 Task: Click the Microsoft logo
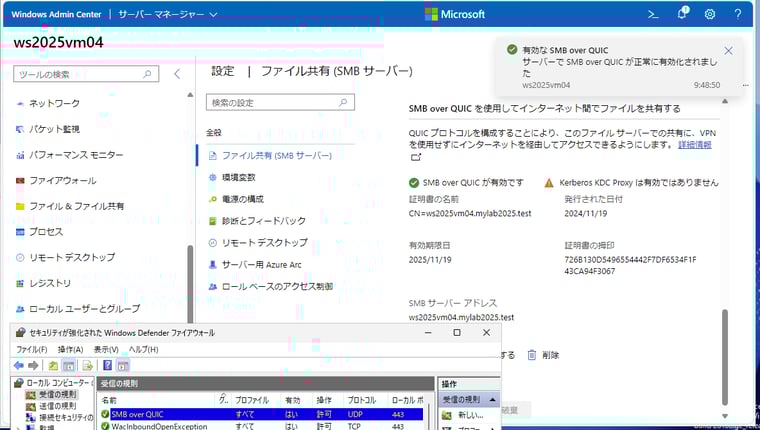455,15
